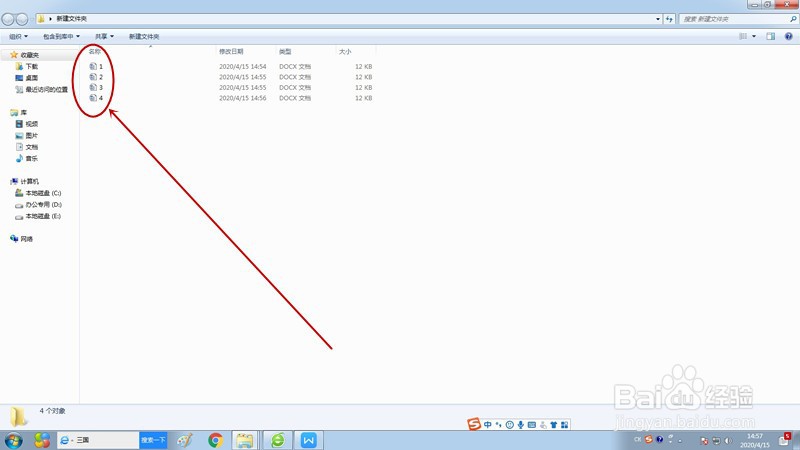Click the microphone voice input on the IME bar

[x=520, y=424]
